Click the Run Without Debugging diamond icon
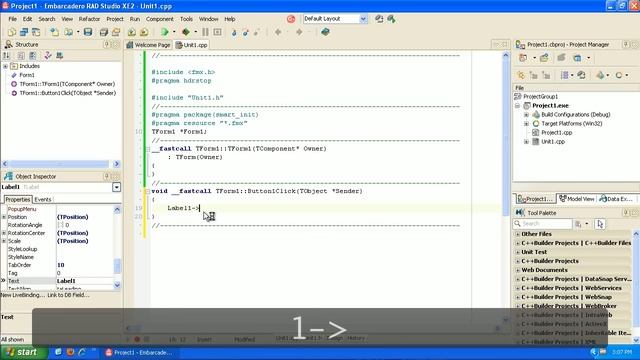Viewport: 640px width, 360px height. point(186,32)
